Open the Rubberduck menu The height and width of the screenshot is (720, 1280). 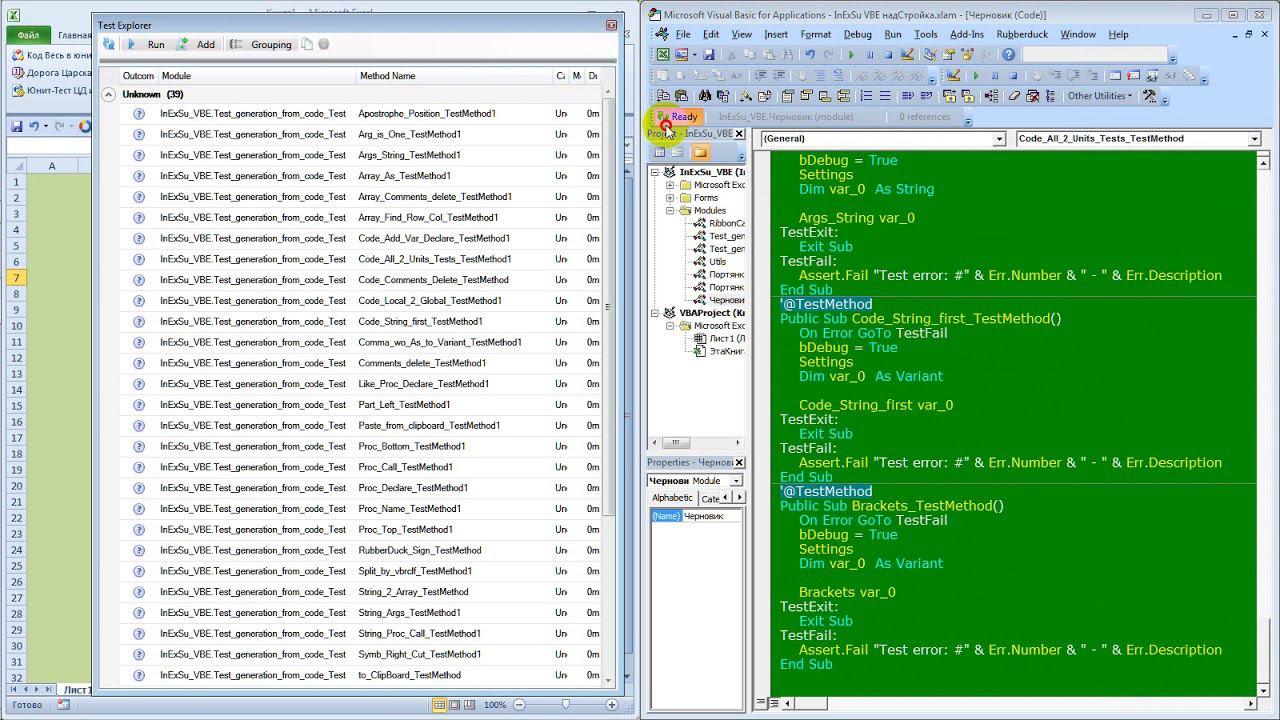pos(1021,34)
